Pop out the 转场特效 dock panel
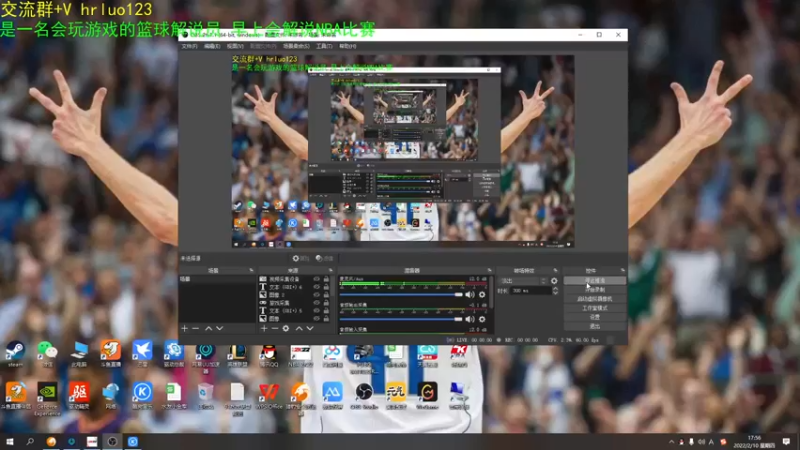 556,270
